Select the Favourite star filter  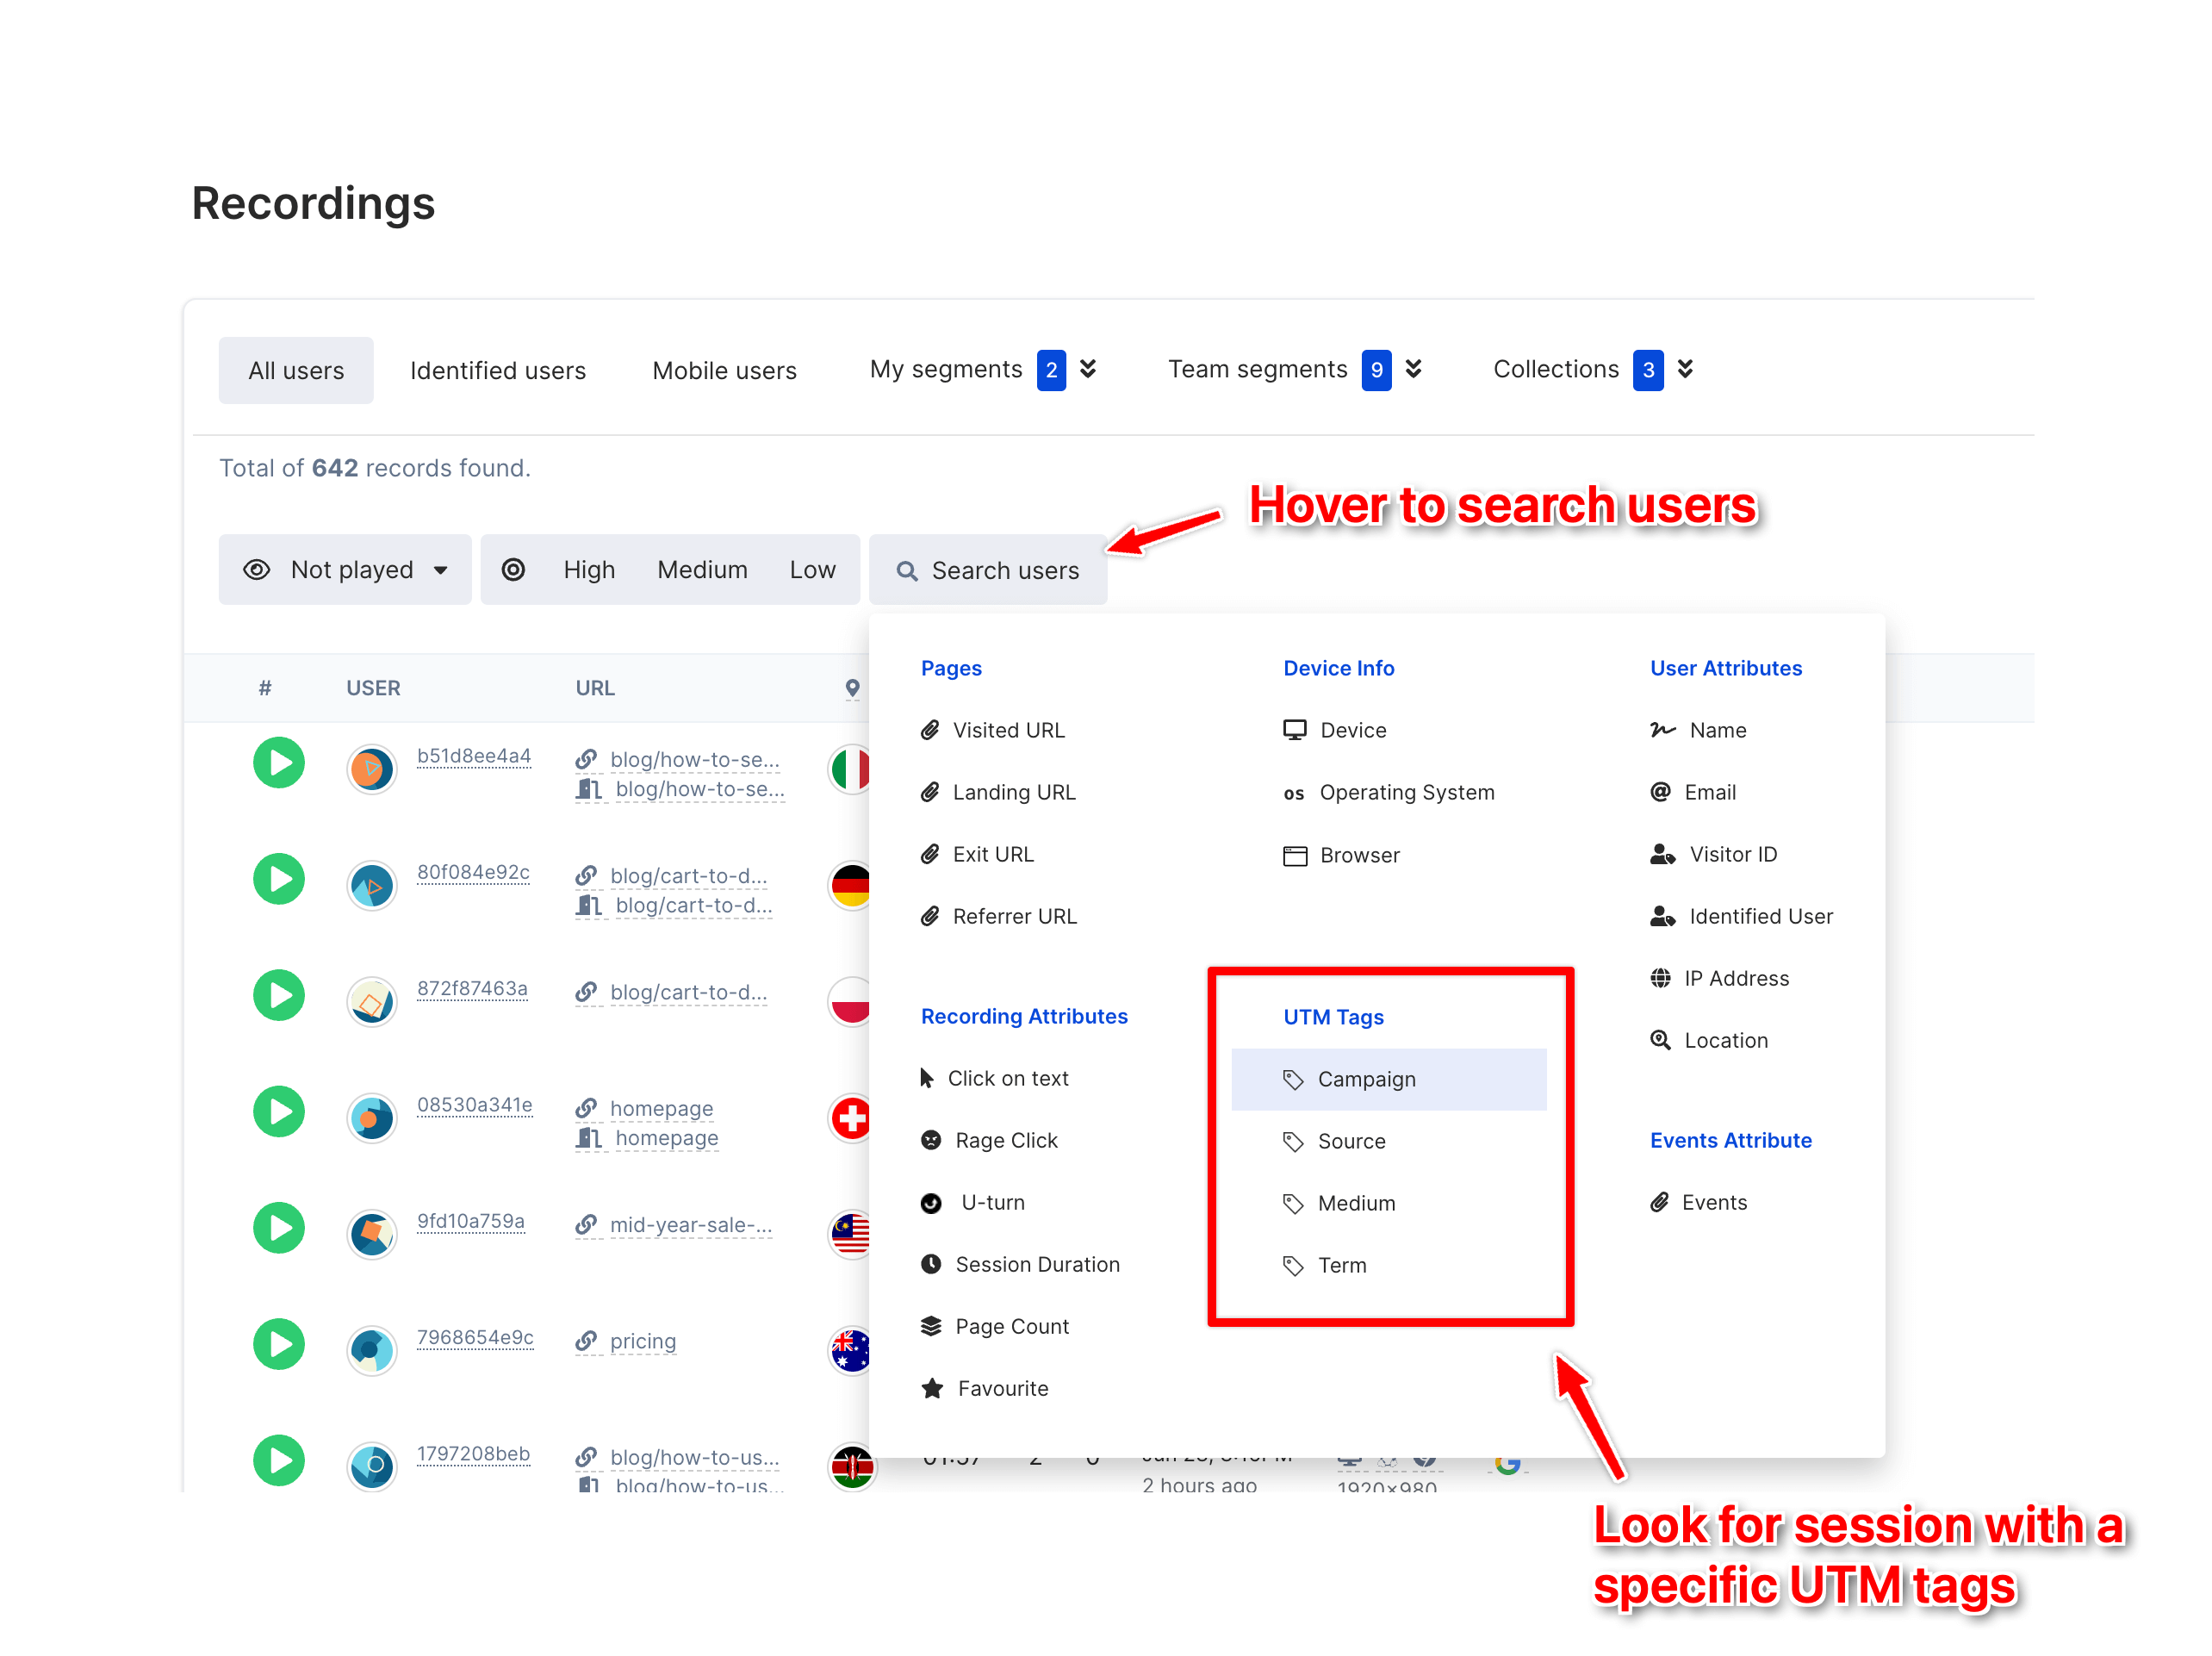[x=1002, y=1388]
